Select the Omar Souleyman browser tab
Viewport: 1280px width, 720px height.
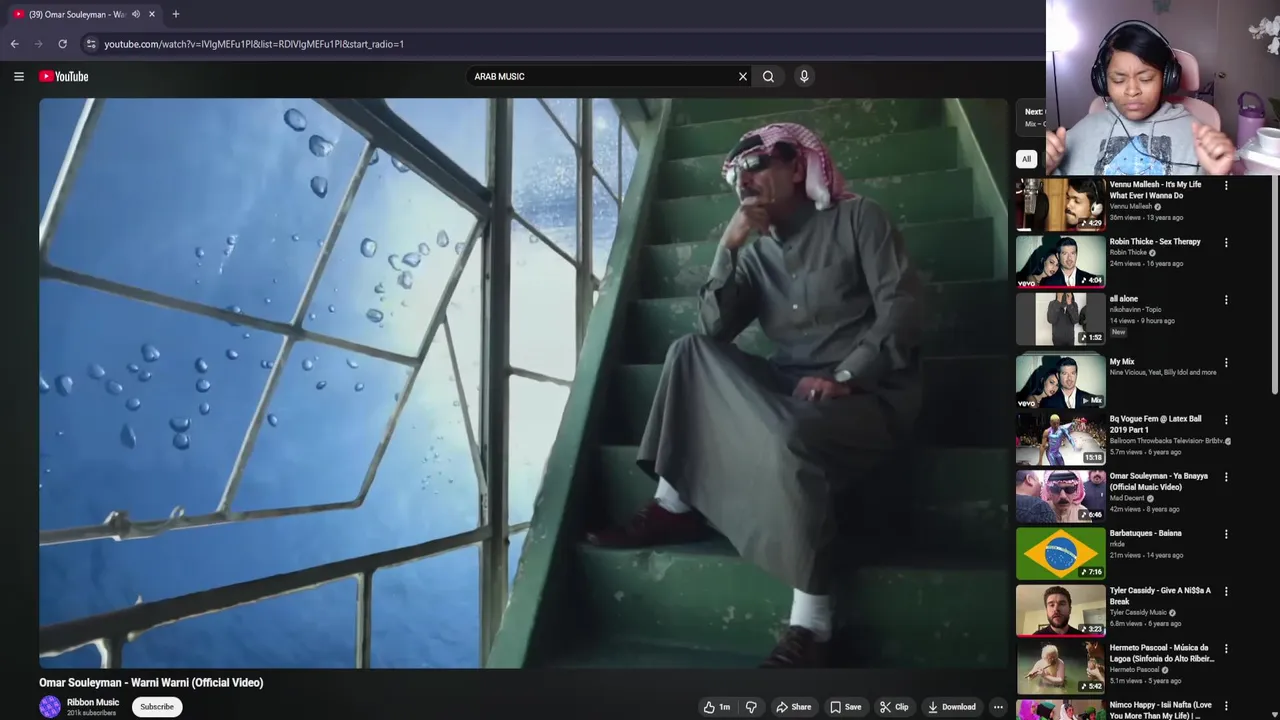pyautogui.click(x=76, y=14)
